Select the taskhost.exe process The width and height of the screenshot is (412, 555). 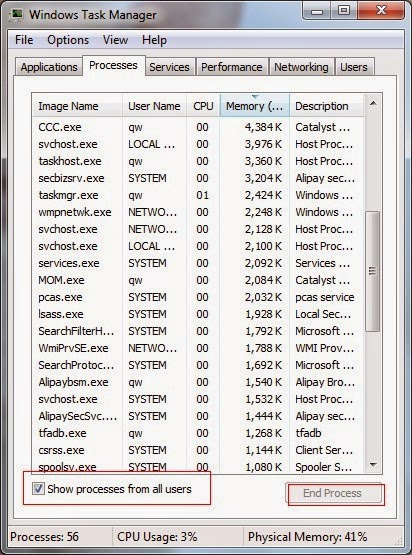(x=198, y=161)
